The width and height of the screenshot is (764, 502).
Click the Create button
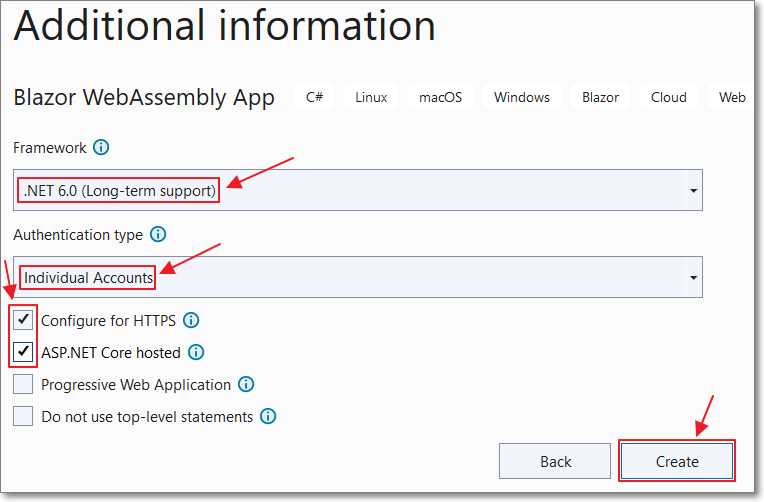pos(677,461)
